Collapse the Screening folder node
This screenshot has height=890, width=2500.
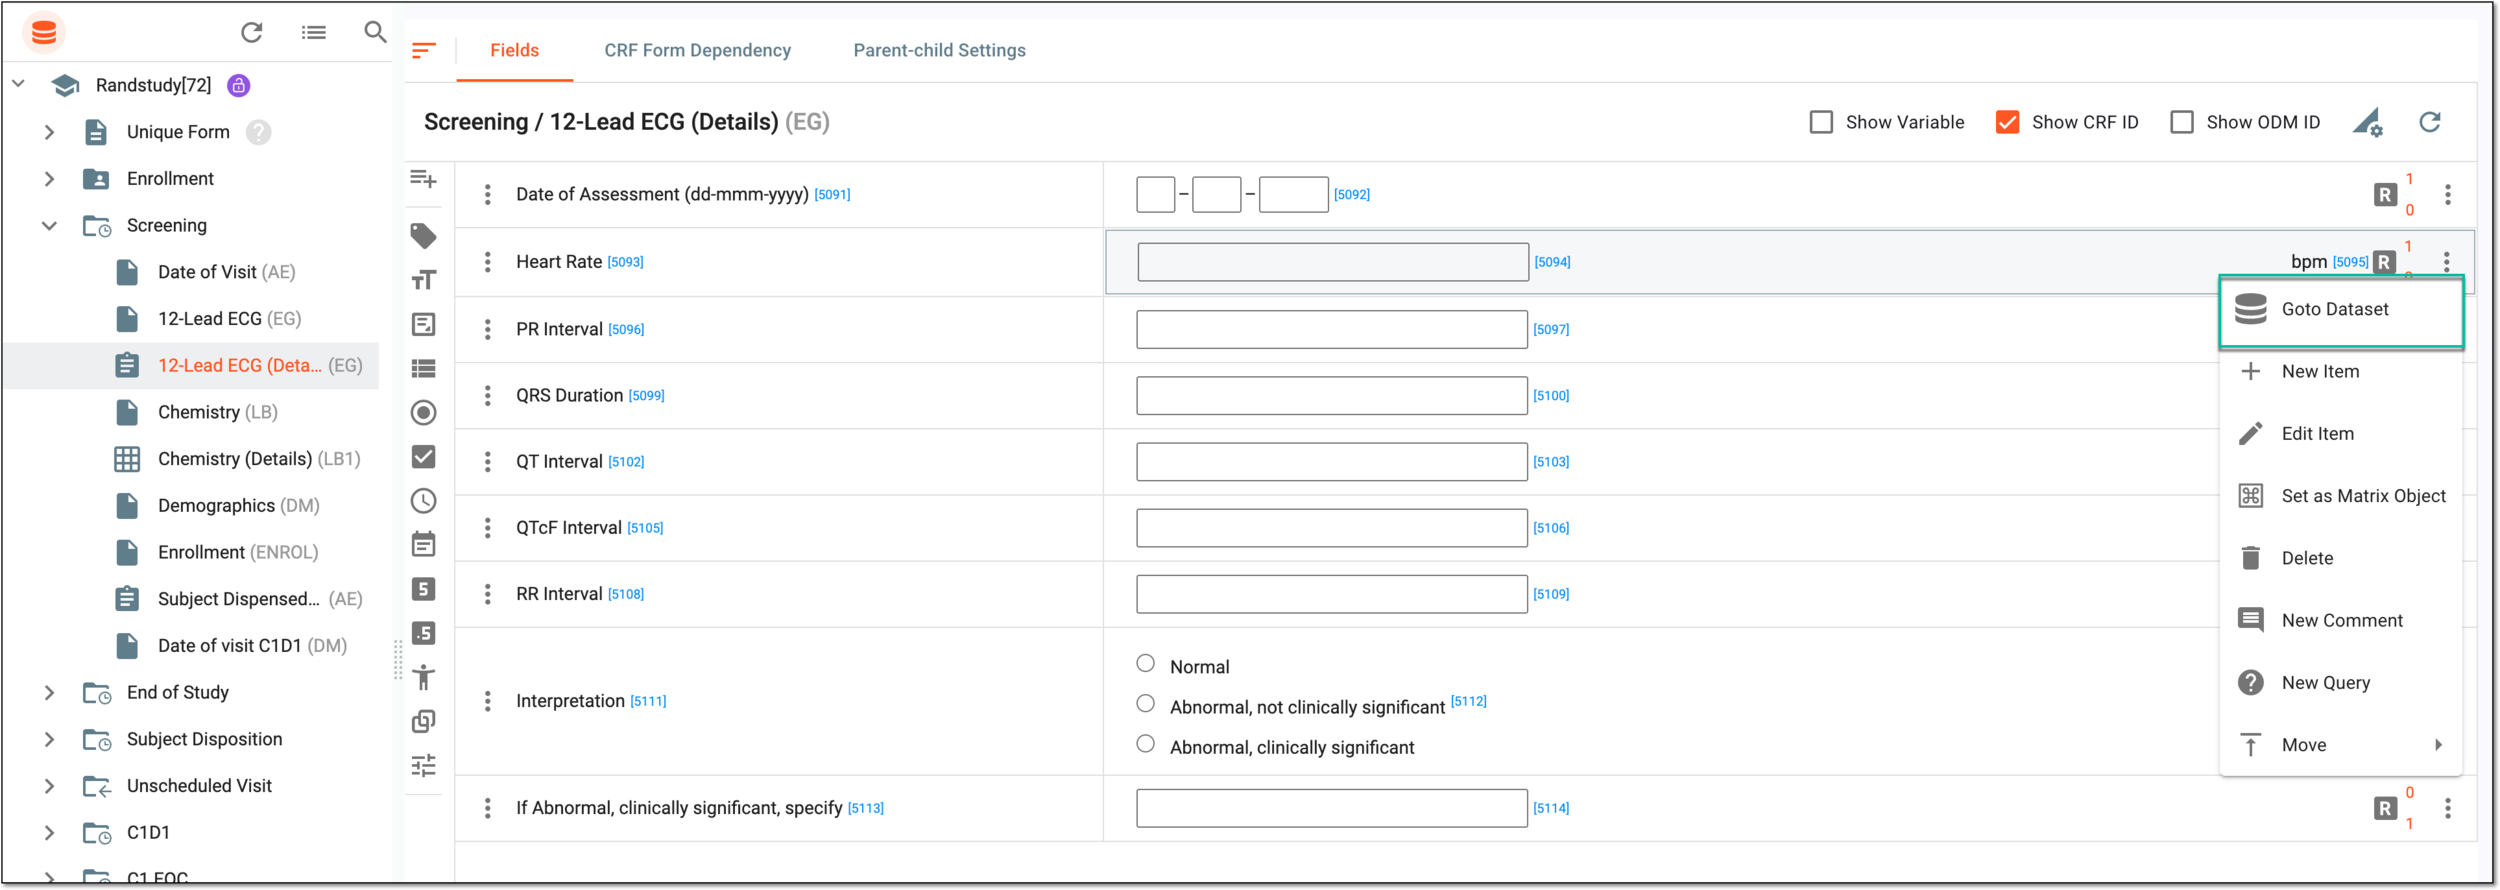[49, 225]
